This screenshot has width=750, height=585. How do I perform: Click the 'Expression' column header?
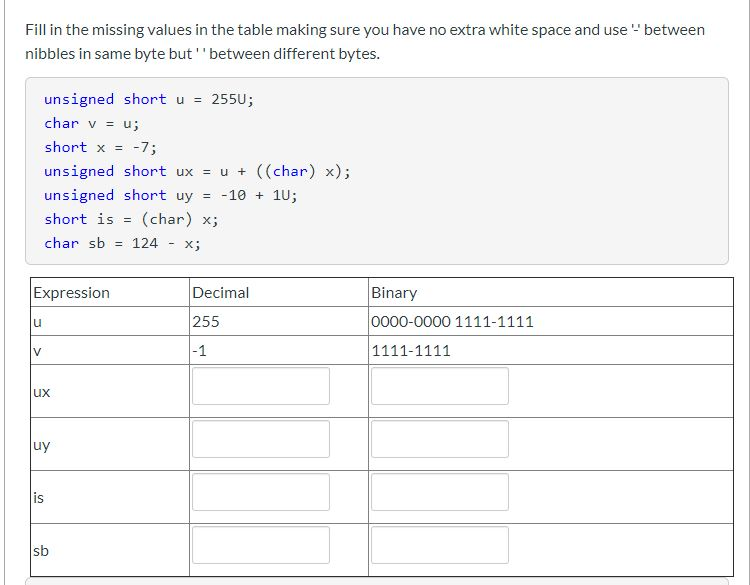(71, 292)
